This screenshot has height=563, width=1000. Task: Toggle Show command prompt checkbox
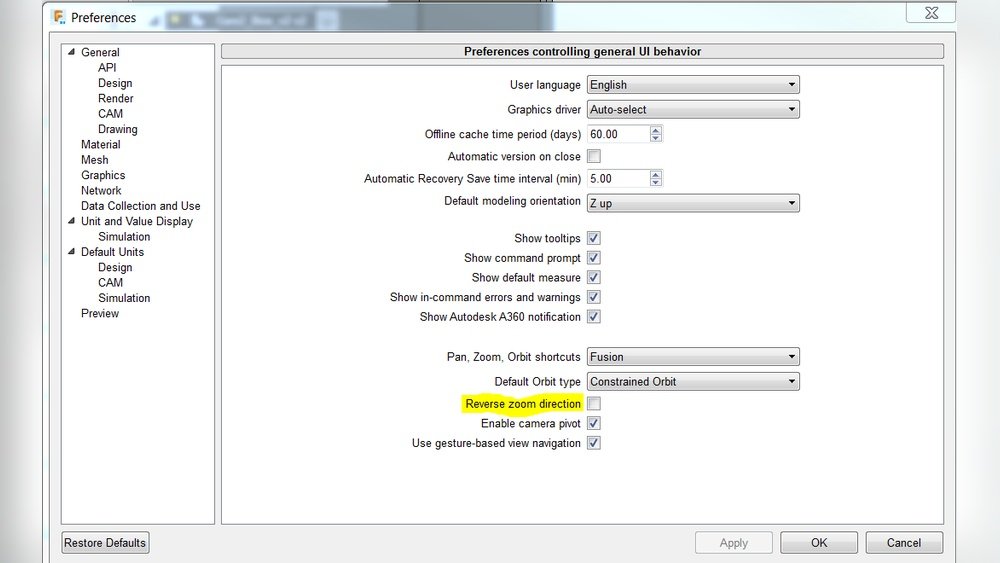point(594,258)
